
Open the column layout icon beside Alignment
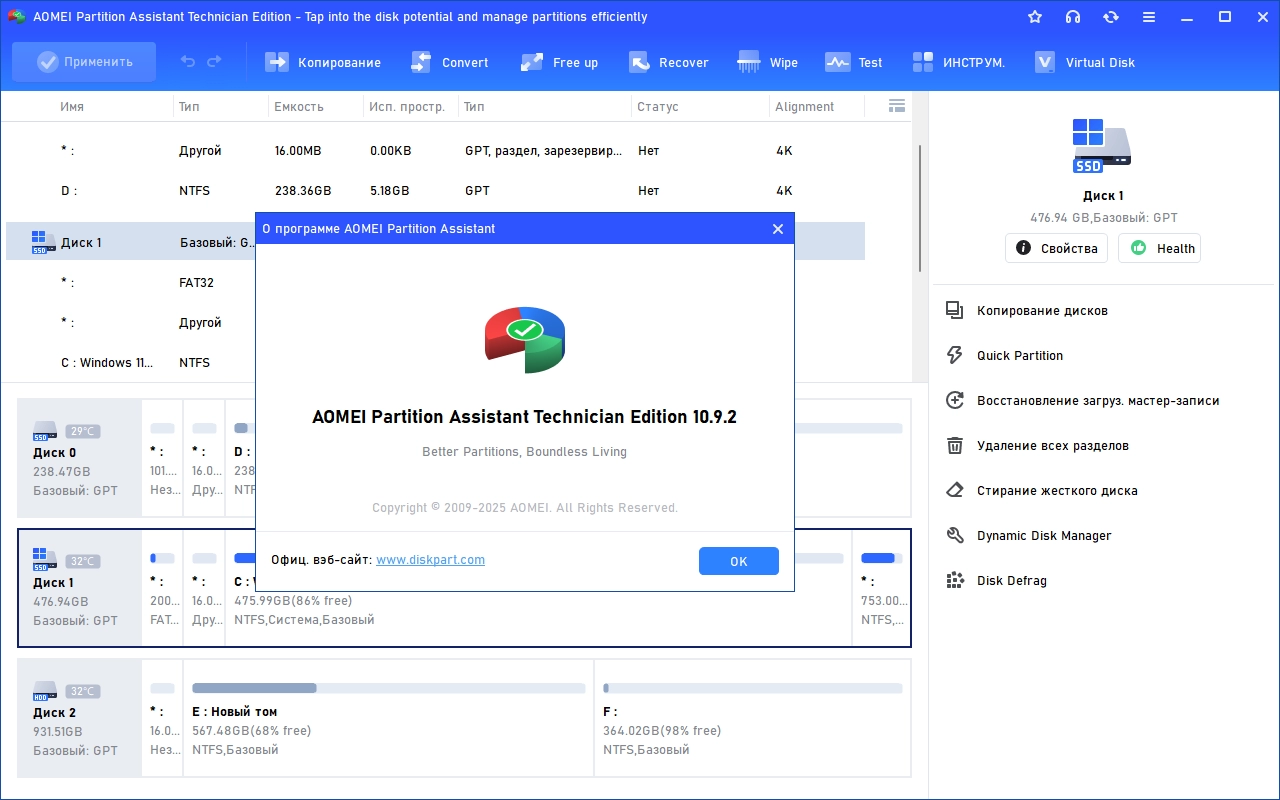coord(897,106)
